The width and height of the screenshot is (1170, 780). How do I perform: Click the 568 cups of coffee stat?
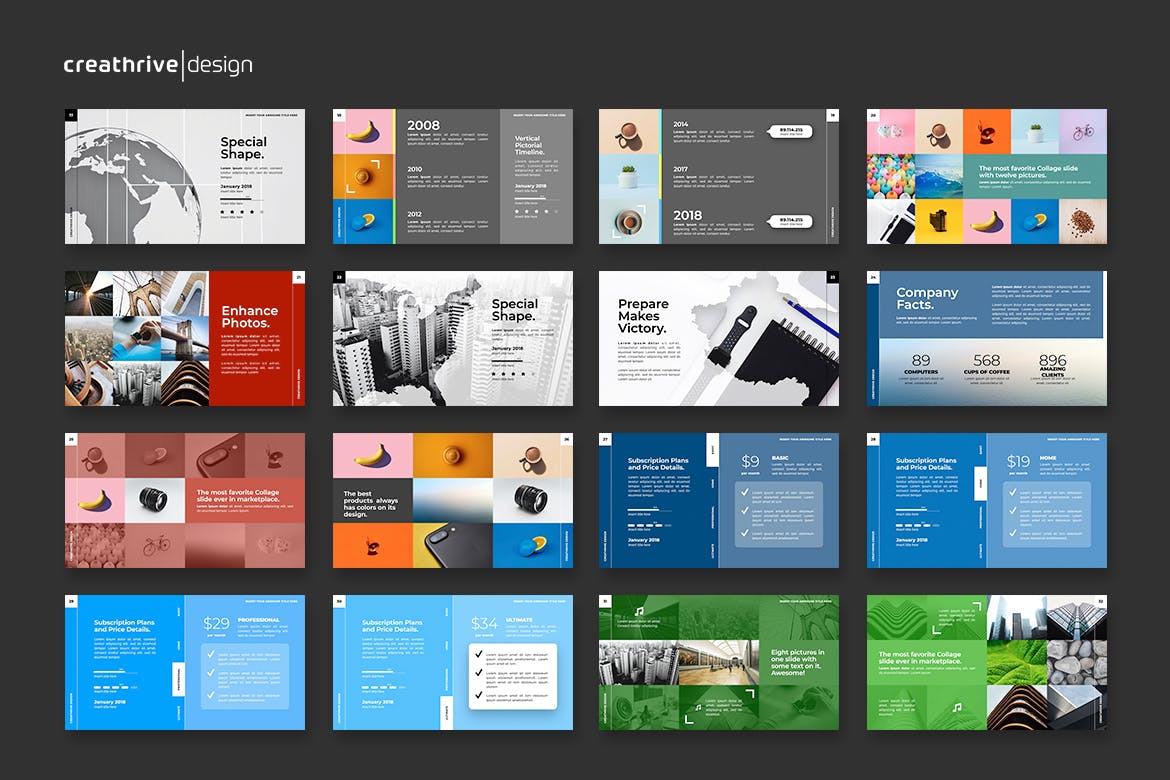coord(986,365)
